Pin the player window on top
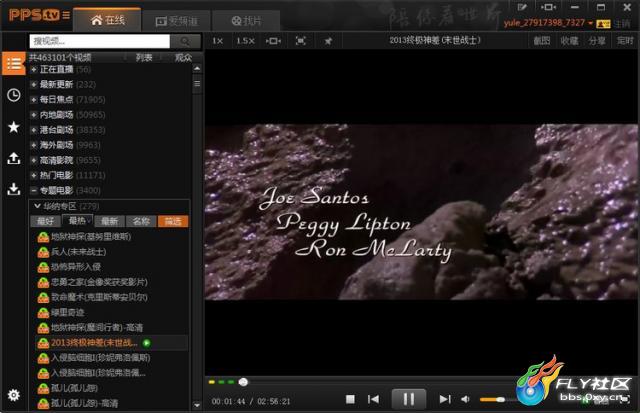The width and height of the screenshot is (640, 413). [x=328, y=41]
